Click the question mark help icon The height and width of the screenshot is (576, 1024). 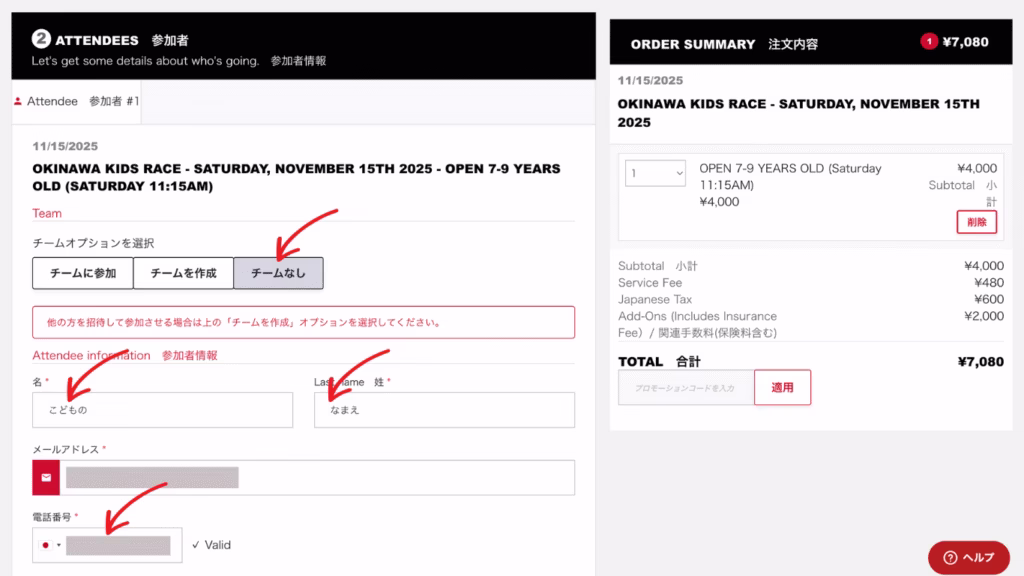coord(950,557)
